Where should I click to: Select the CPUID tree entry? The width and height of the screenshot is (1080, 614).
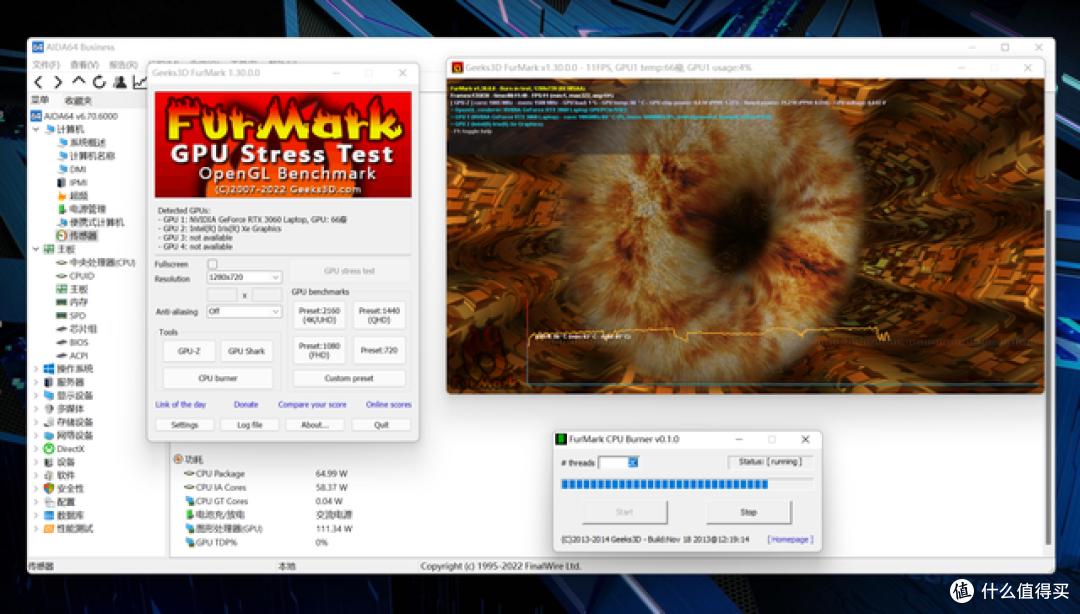(x=81, y=276)
